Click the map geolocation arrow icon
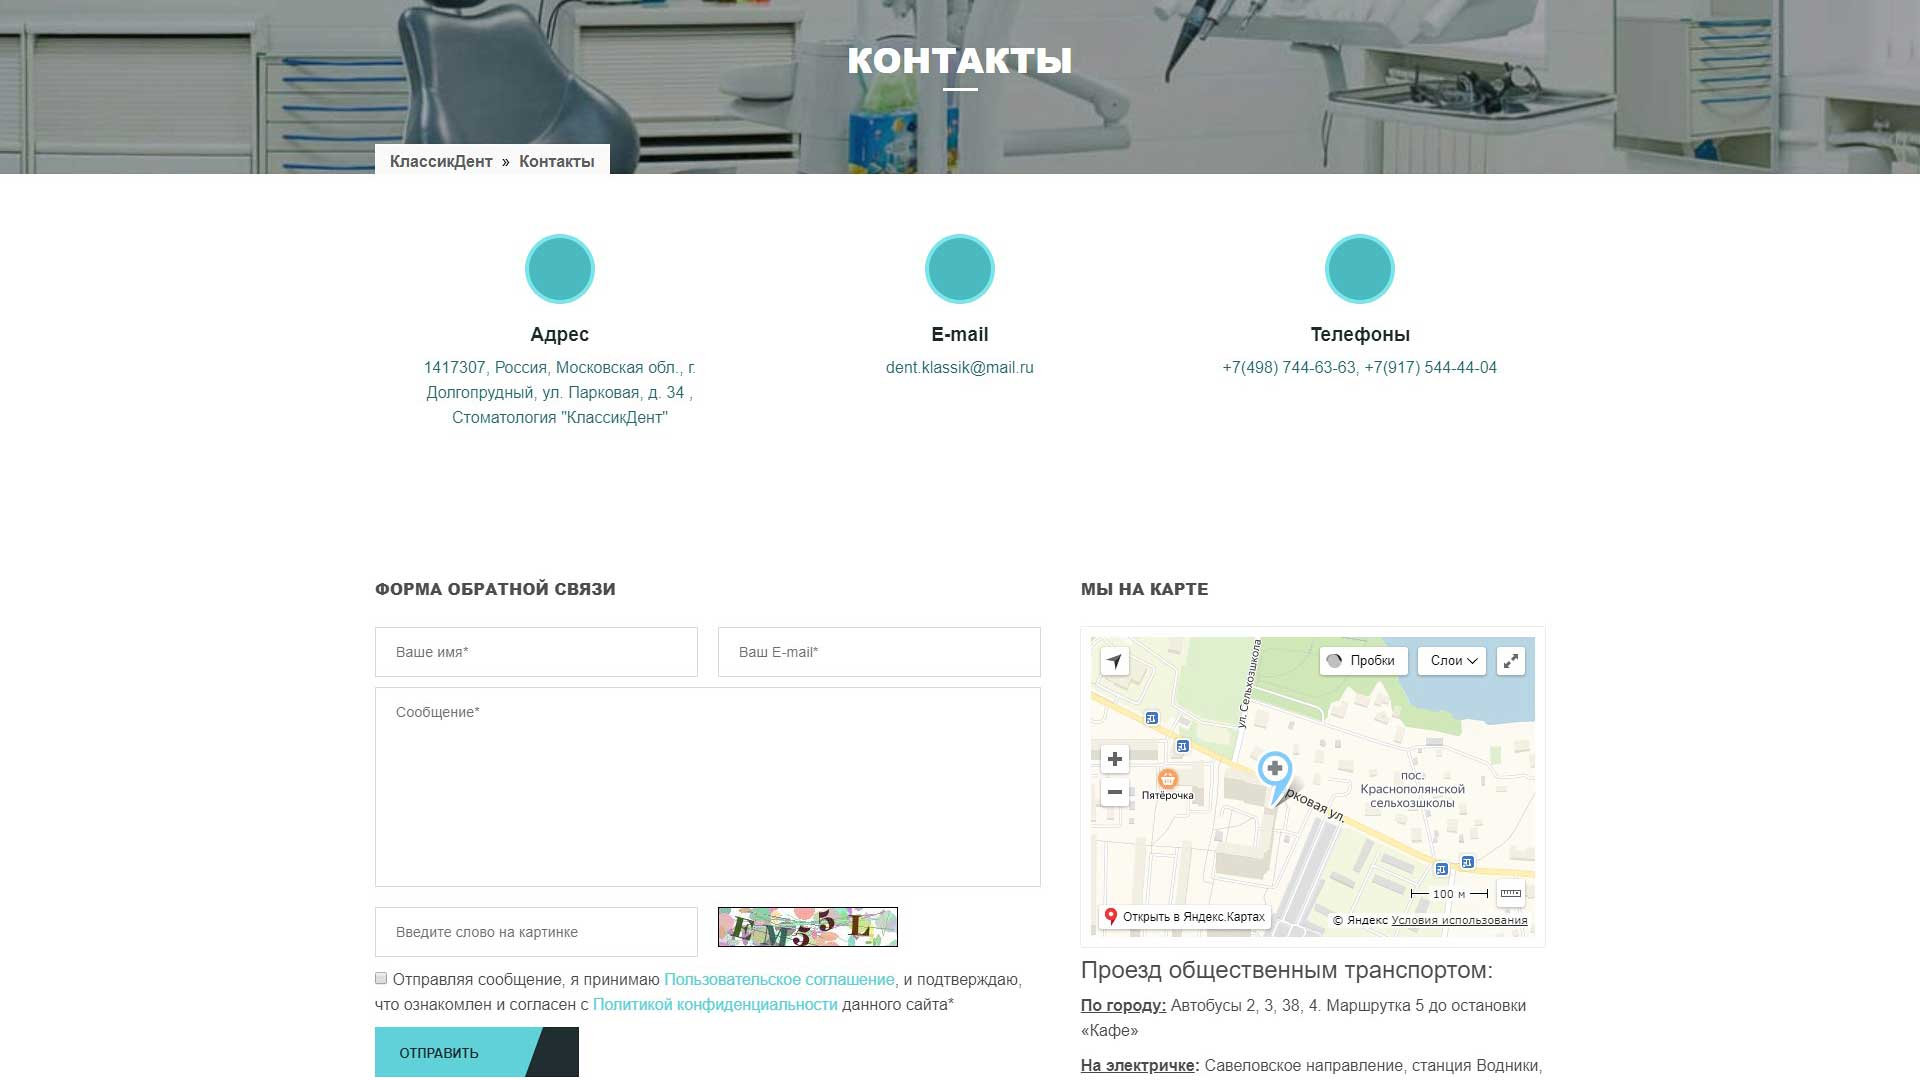 pyautogui.click(x=1114, y=661)
